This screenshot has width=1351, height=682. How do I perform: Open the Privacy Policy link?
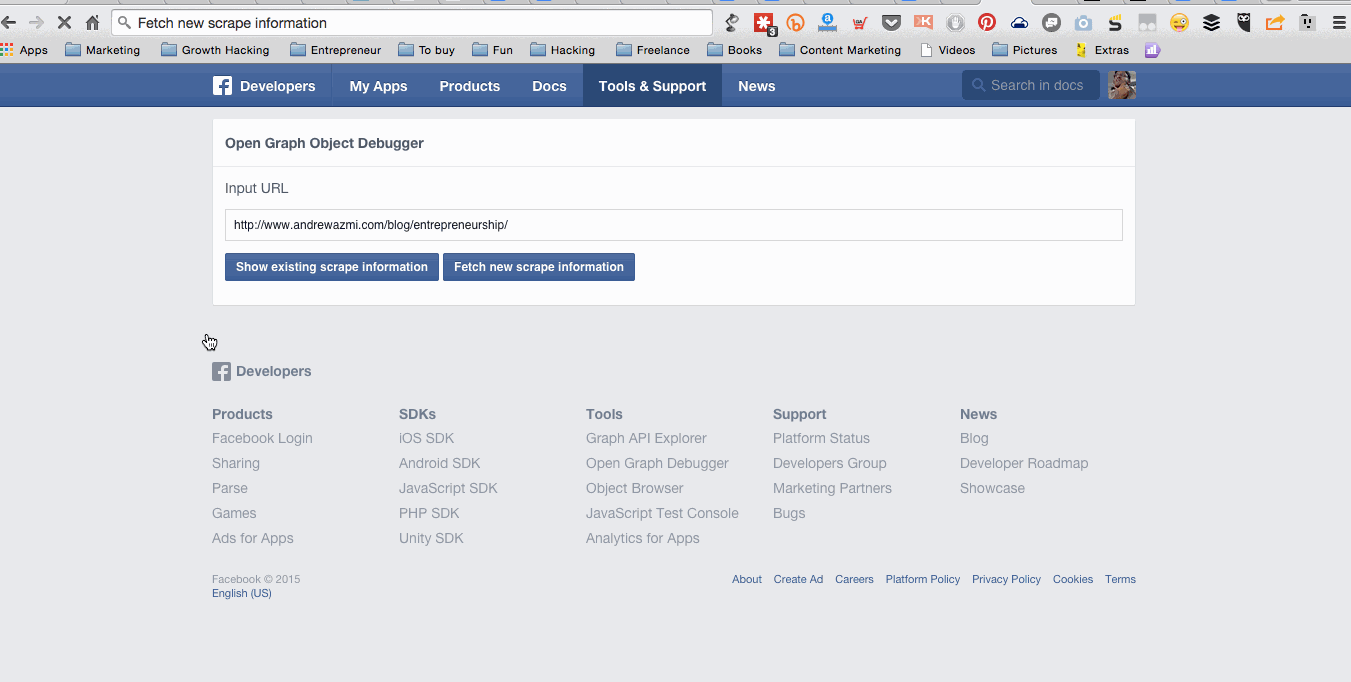click(1006, 579)
